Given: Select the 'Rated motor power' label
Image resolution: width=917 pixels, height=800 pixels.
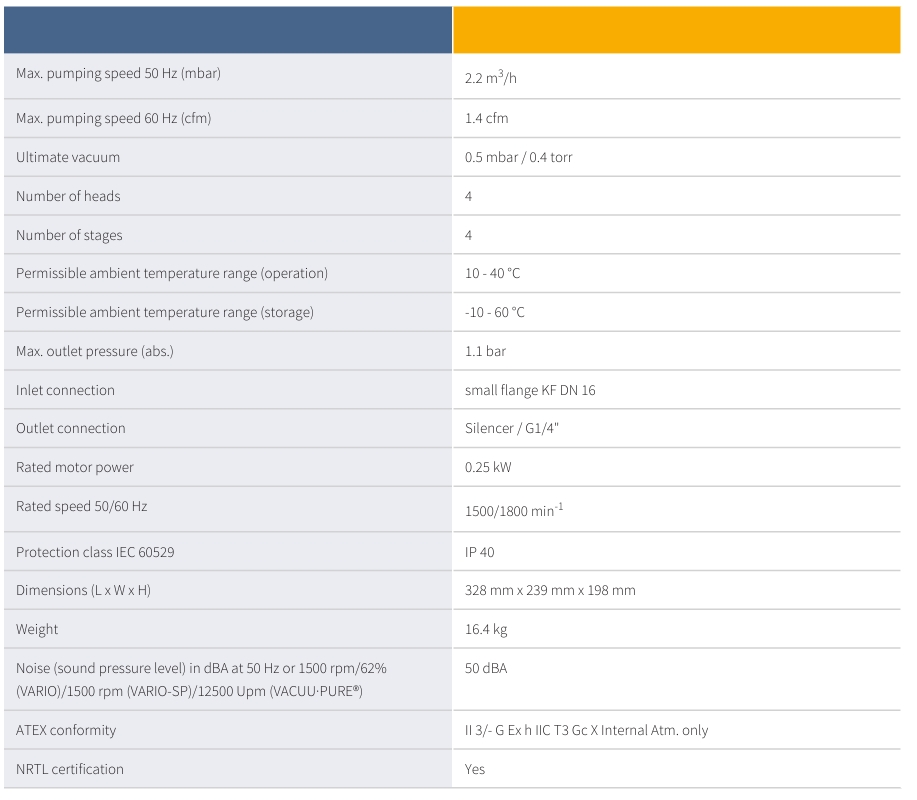Looking at the screenshot, I should click(75, 467).
